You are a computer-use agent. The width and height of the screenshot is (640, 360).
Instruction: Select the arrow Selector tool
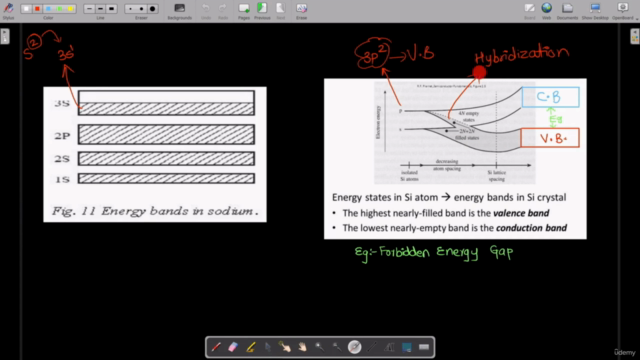point(268,347)
